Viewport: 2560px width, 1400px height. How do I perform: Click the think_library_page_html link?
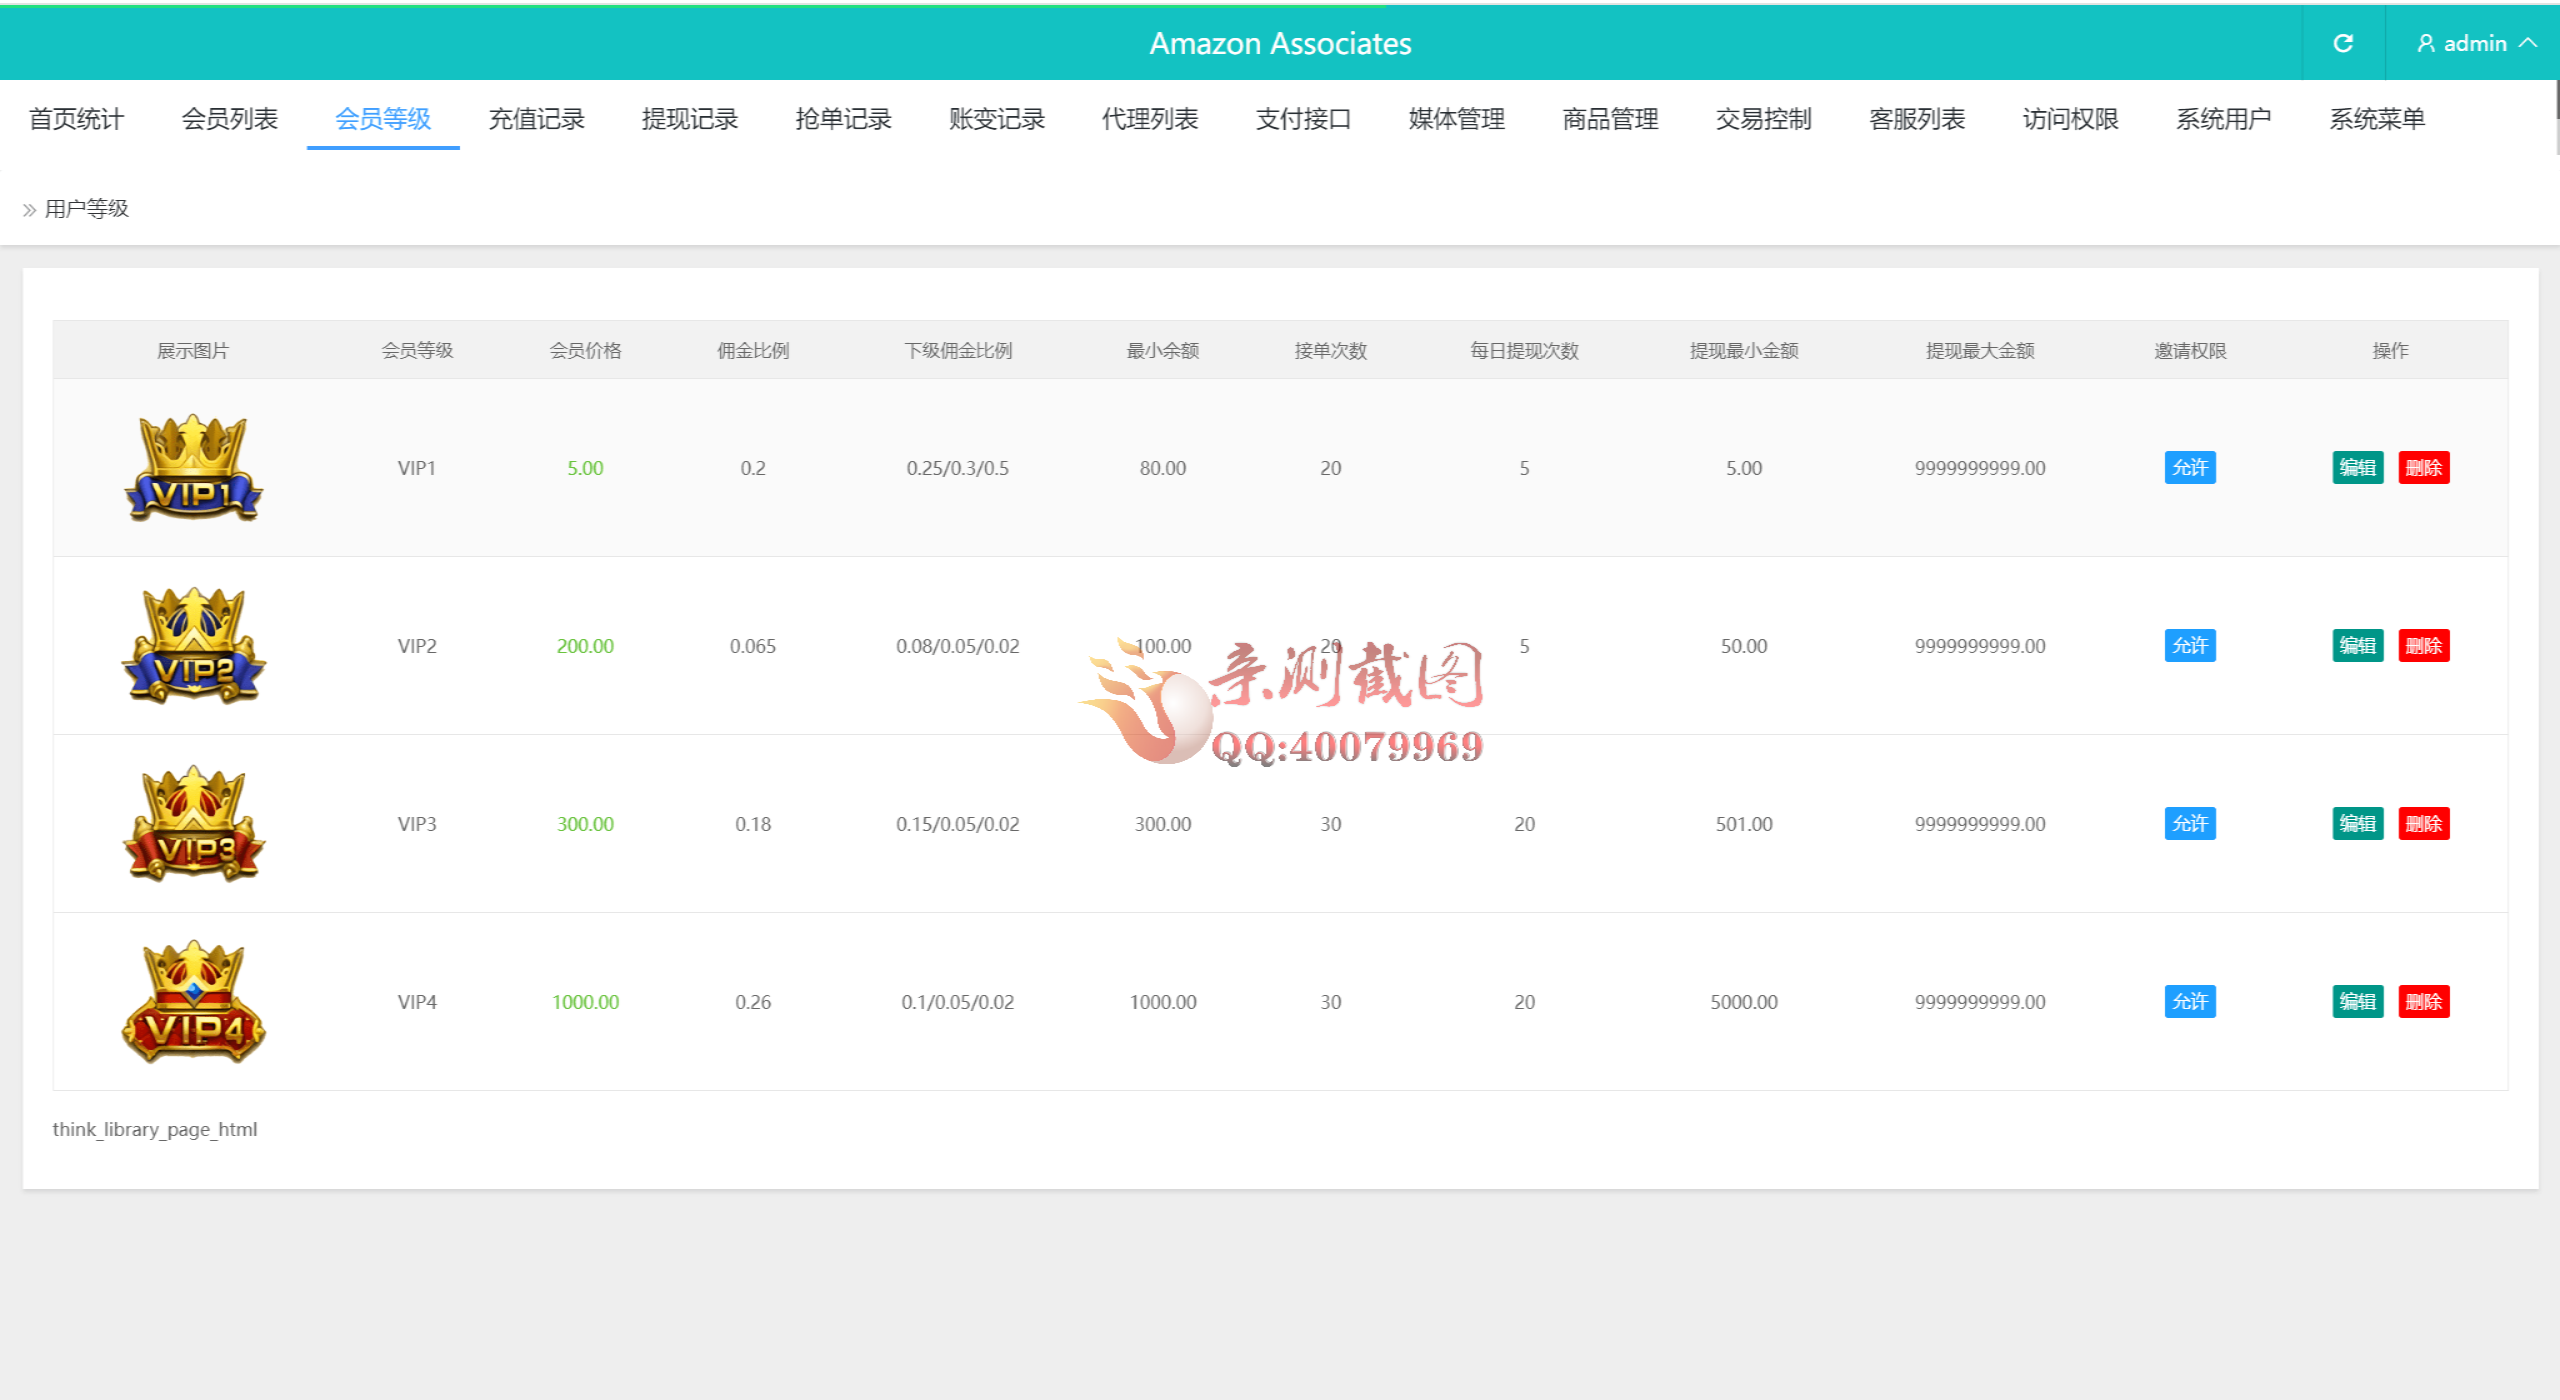click(154, 1129)
